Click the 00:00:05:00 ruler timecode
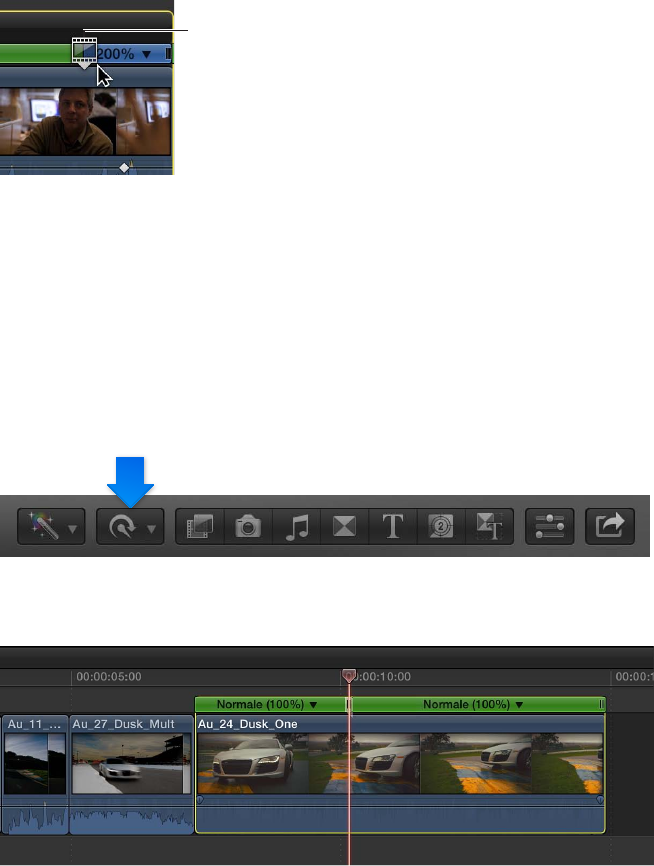 coord(109,677)
